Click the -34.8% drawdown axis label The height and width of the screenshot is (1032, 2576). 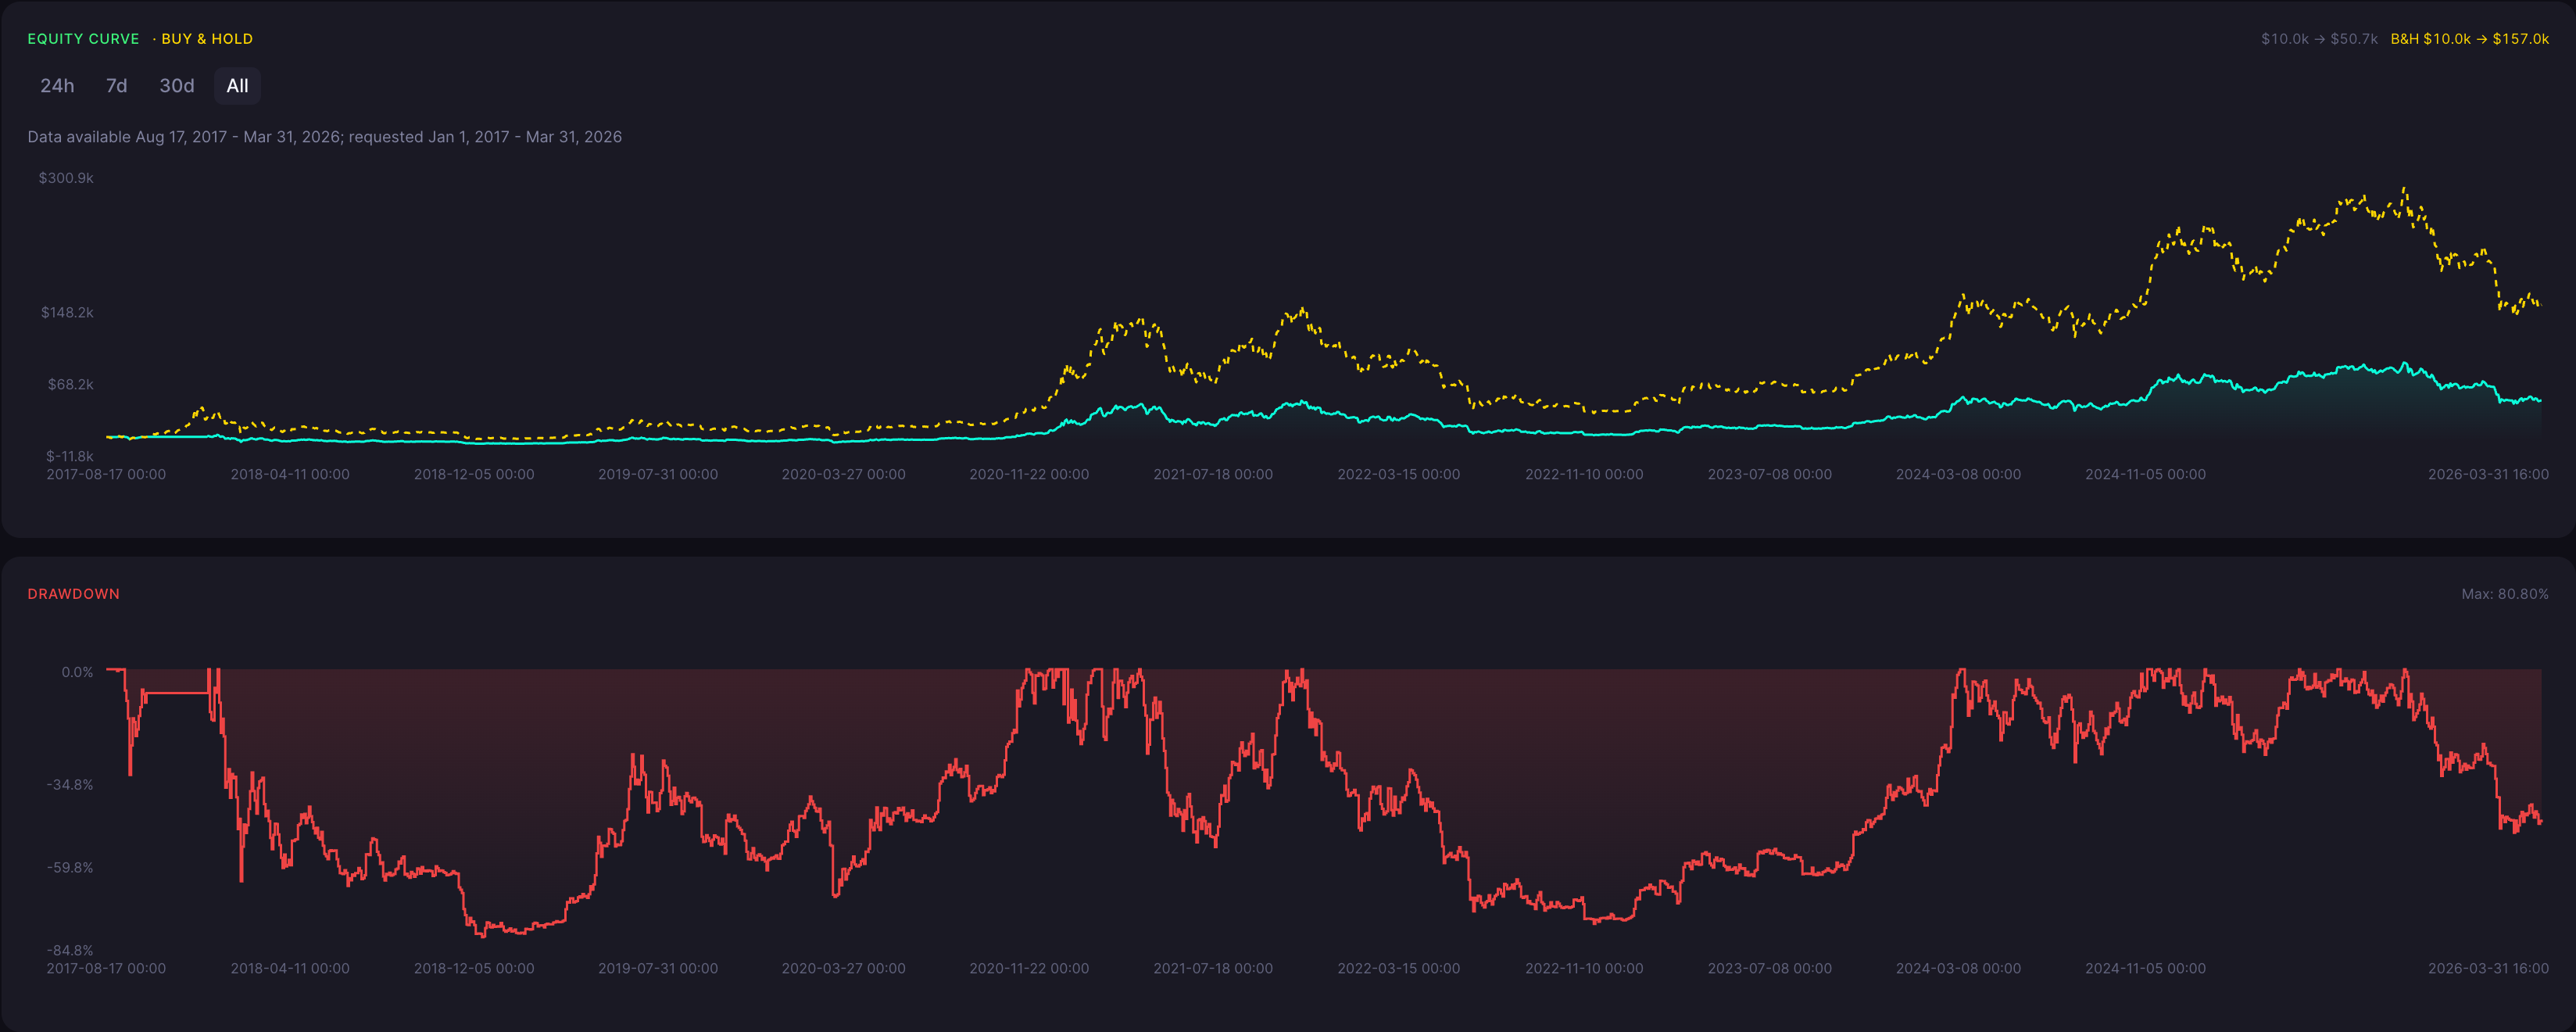pyautogui.click(x=70, y=785)
